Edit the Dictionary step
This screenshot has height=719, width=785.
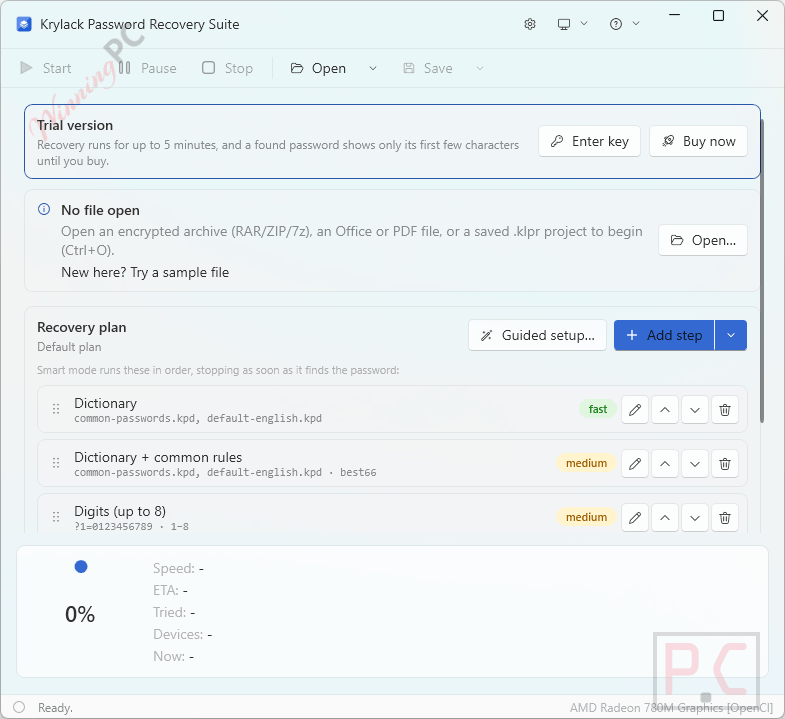635,410
